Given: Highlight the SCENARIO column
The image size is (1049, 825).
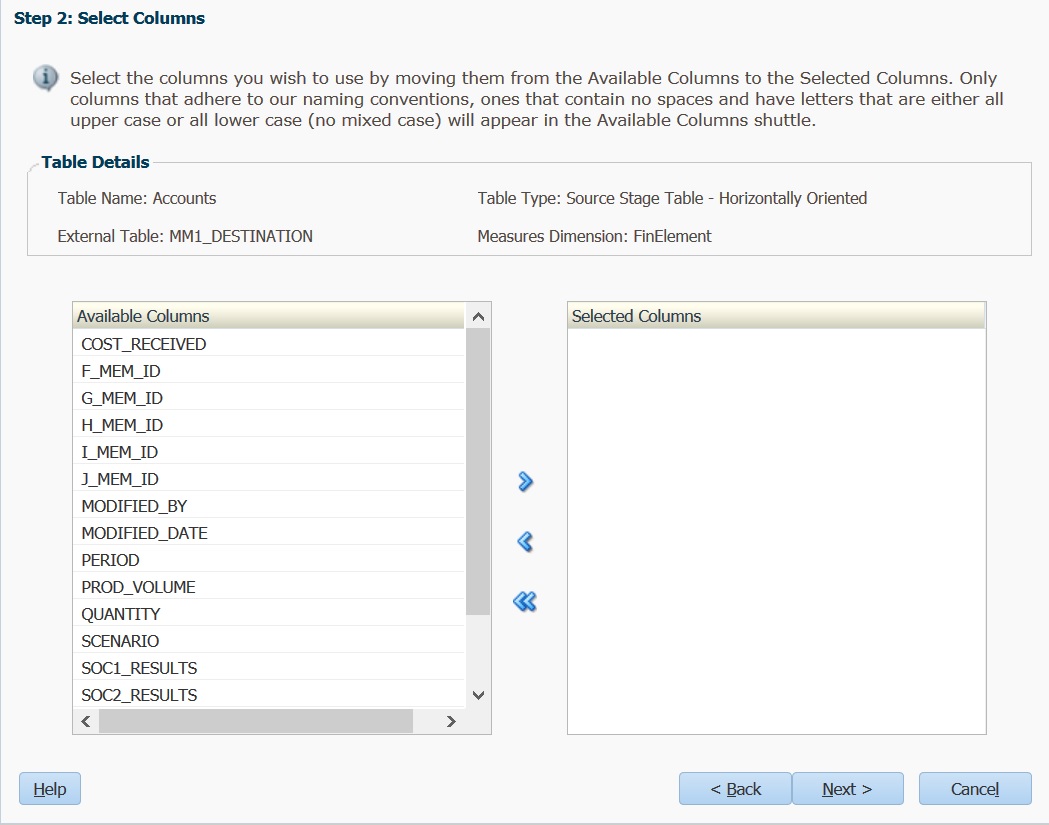Looking at the screenshot, I should tap(120, 641).
